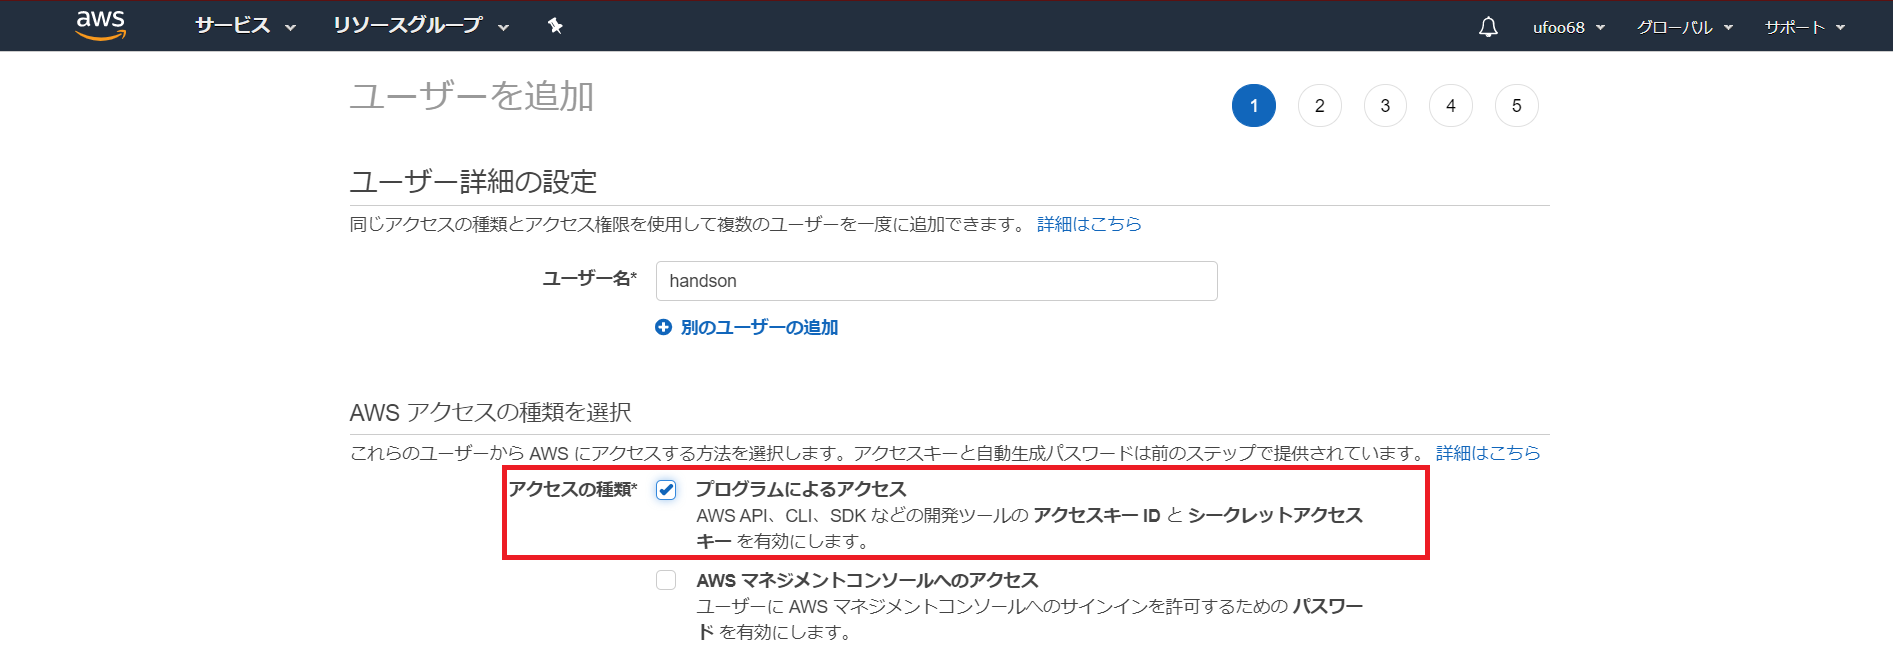Go to wizard step 2
This screenshot has width=1893, height=656.
[x=1320, y=106]
